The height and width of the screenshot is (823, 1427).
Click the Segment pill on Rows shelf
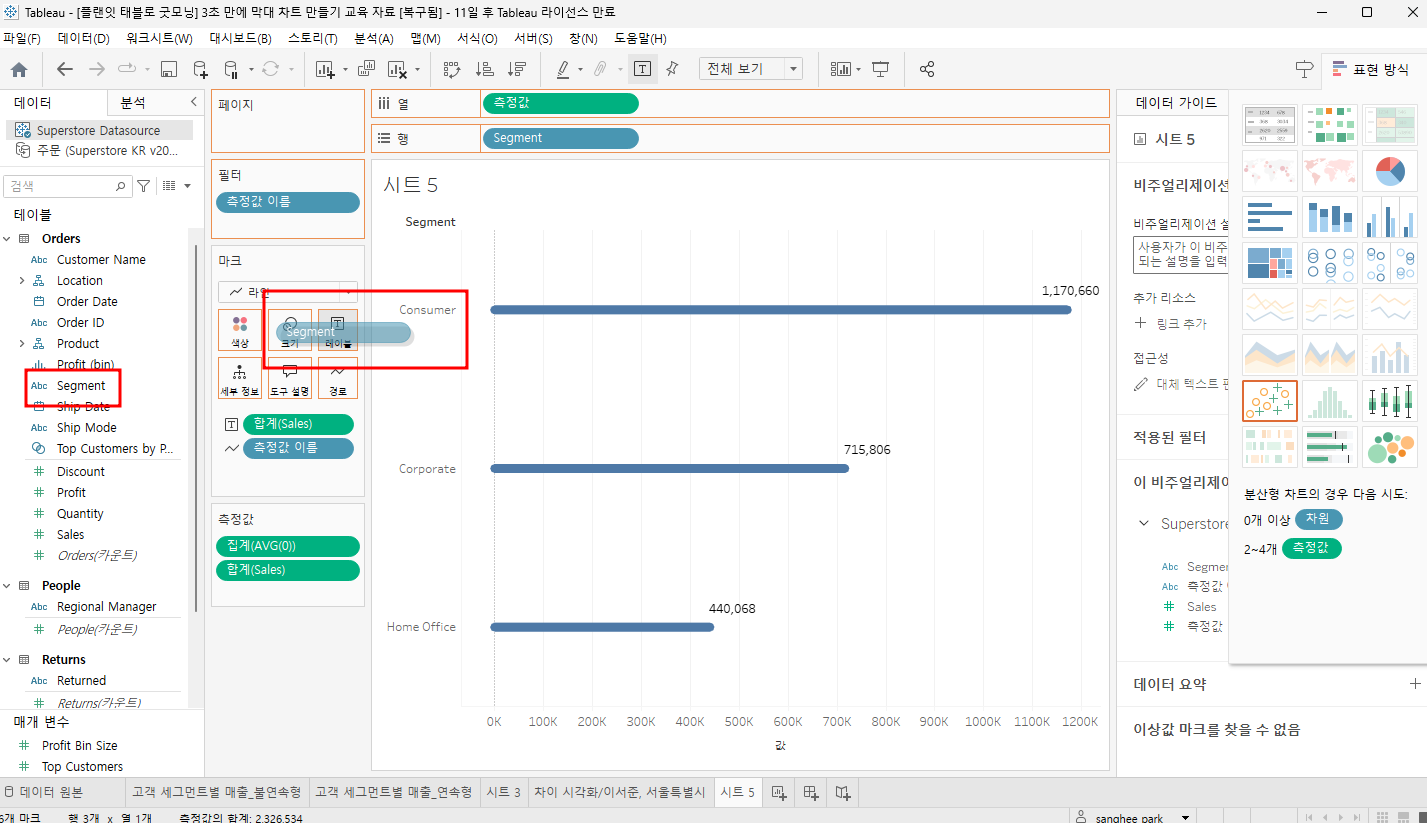560,138
